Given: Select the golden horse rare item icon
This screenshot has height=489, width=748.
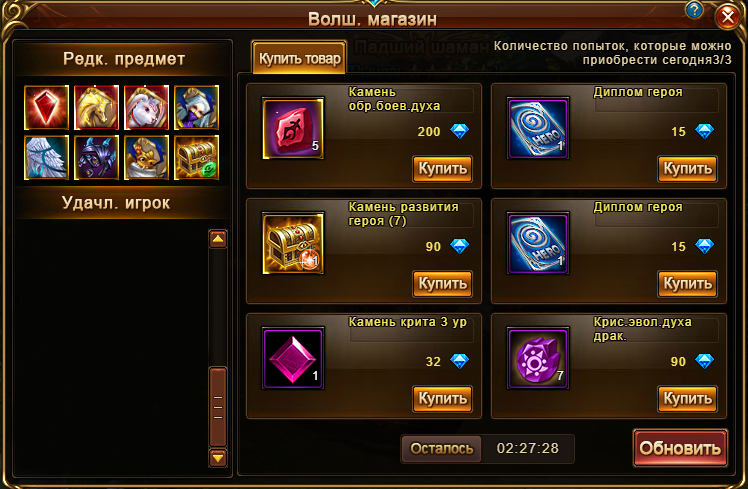Looking at the screenshot, I should pyautogui.click(x=96, y=107).
